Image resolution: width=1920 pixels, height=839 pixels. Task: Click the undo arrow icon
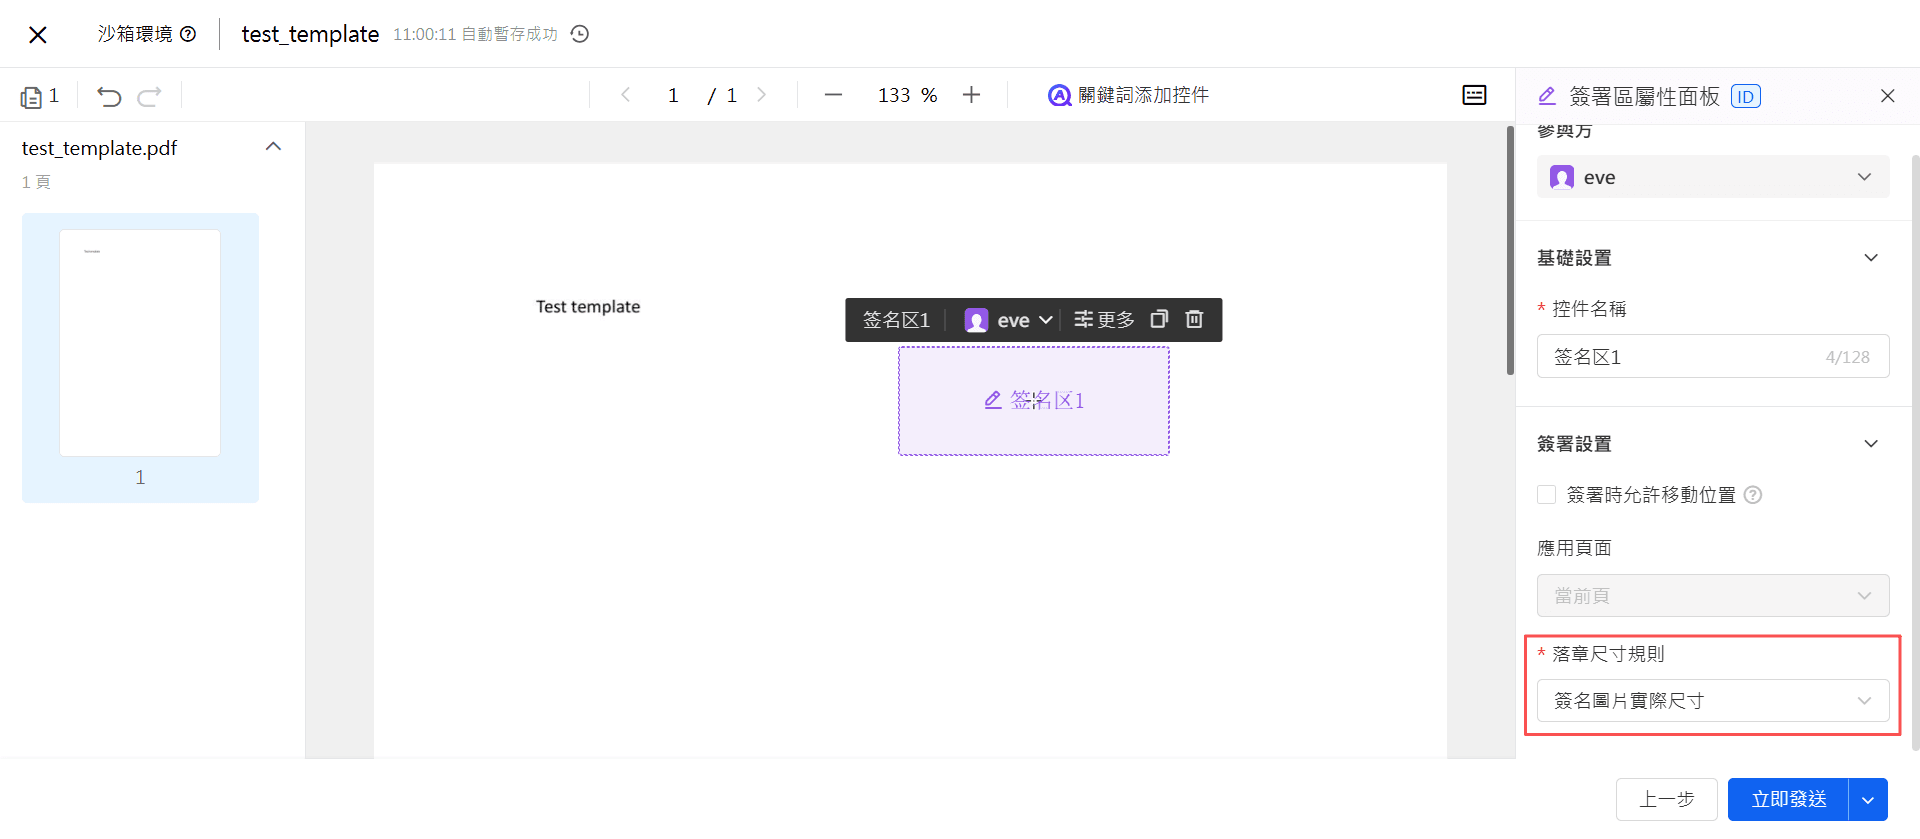tap(109, 96)
